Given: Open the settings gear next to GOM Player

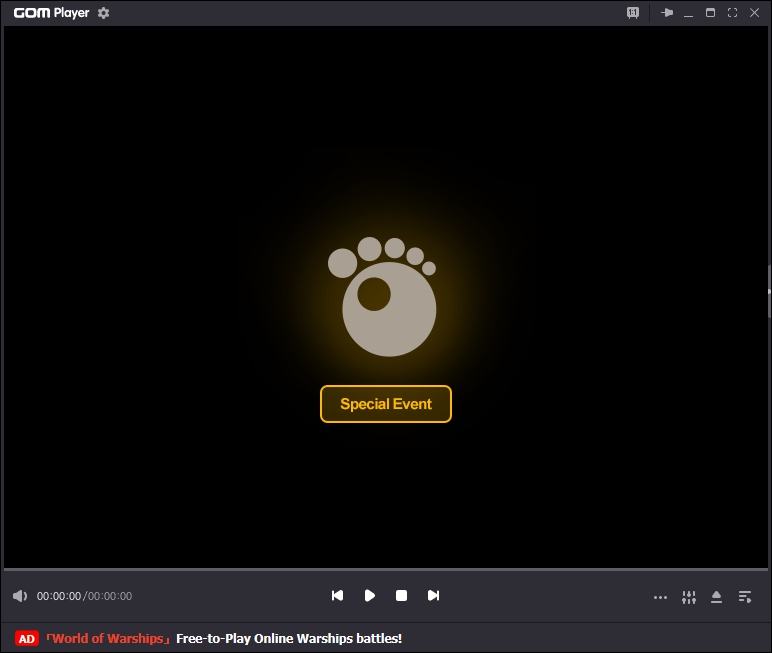Looking at the screenshot, I should 103,13.
